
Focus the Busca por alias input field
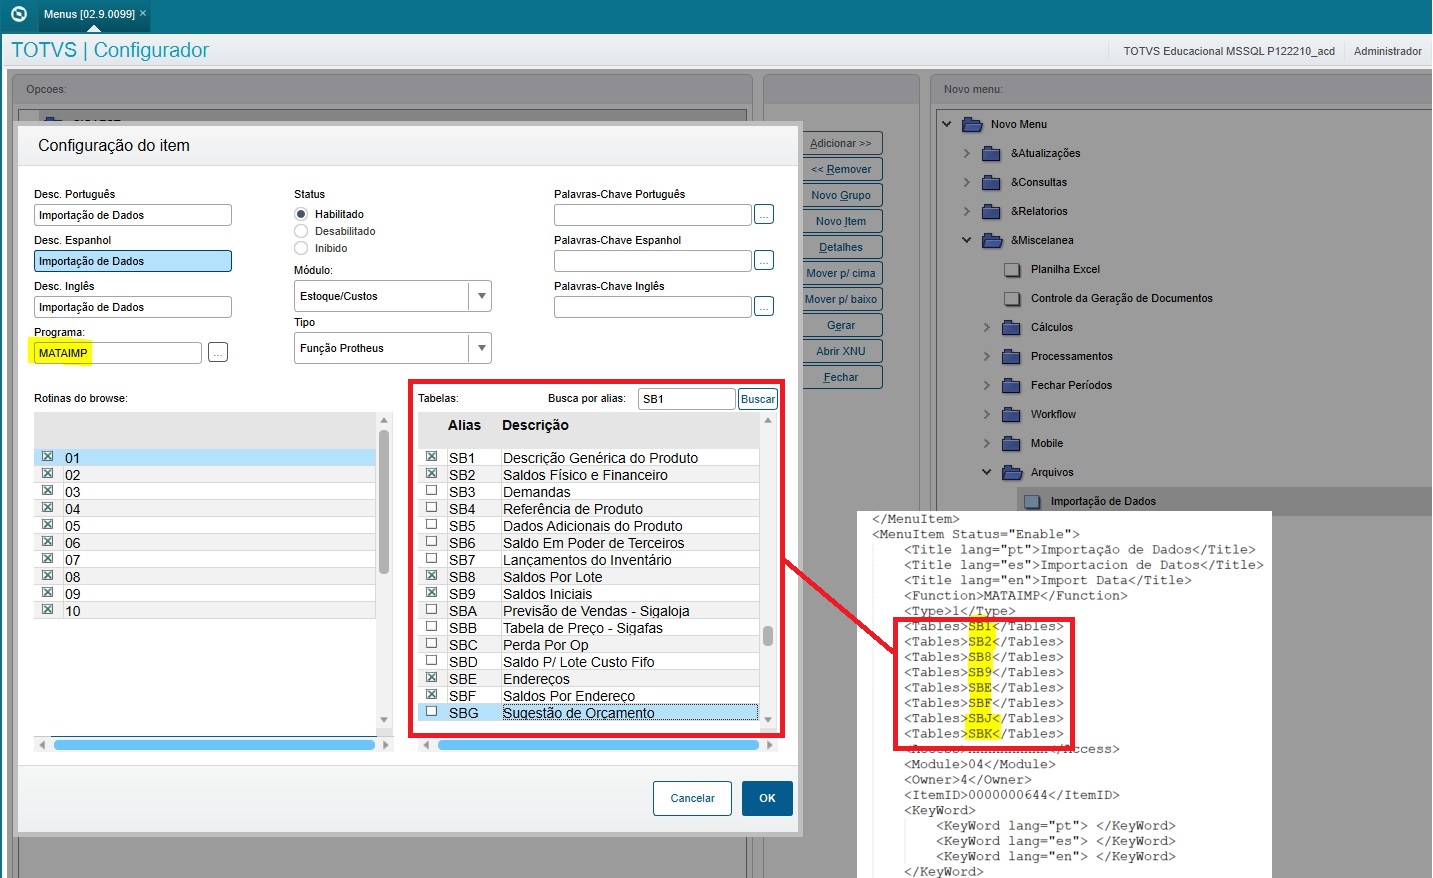[686, 399]
